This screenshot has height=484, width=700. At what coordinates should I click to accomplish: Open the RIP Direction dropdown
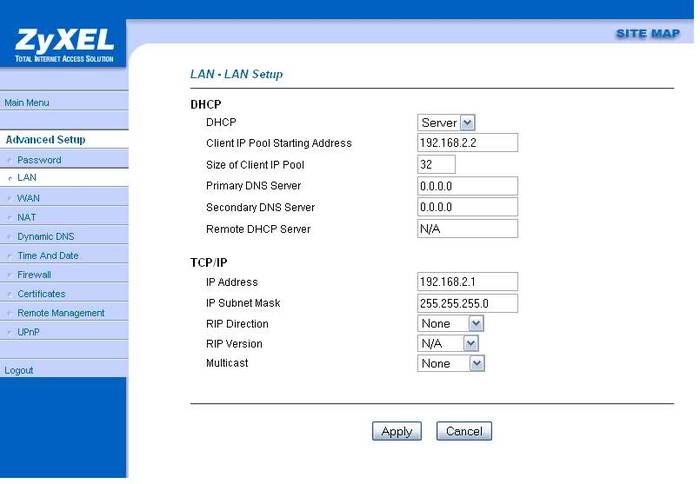(x=450, y=324)
